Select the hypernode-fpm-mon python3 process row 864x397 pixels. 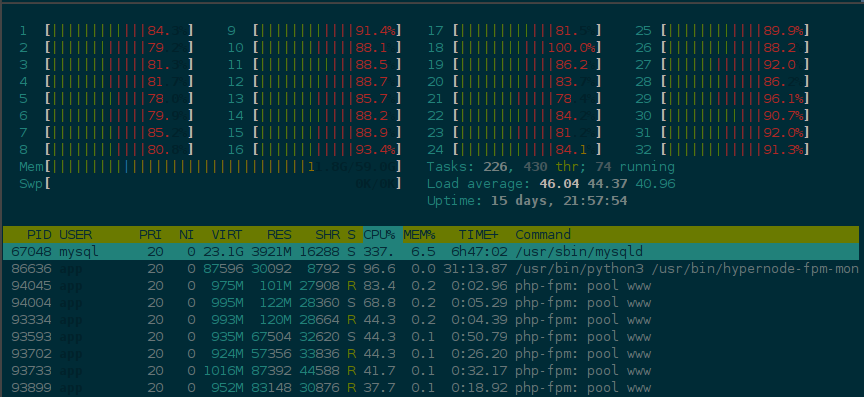tap(431, 269)
